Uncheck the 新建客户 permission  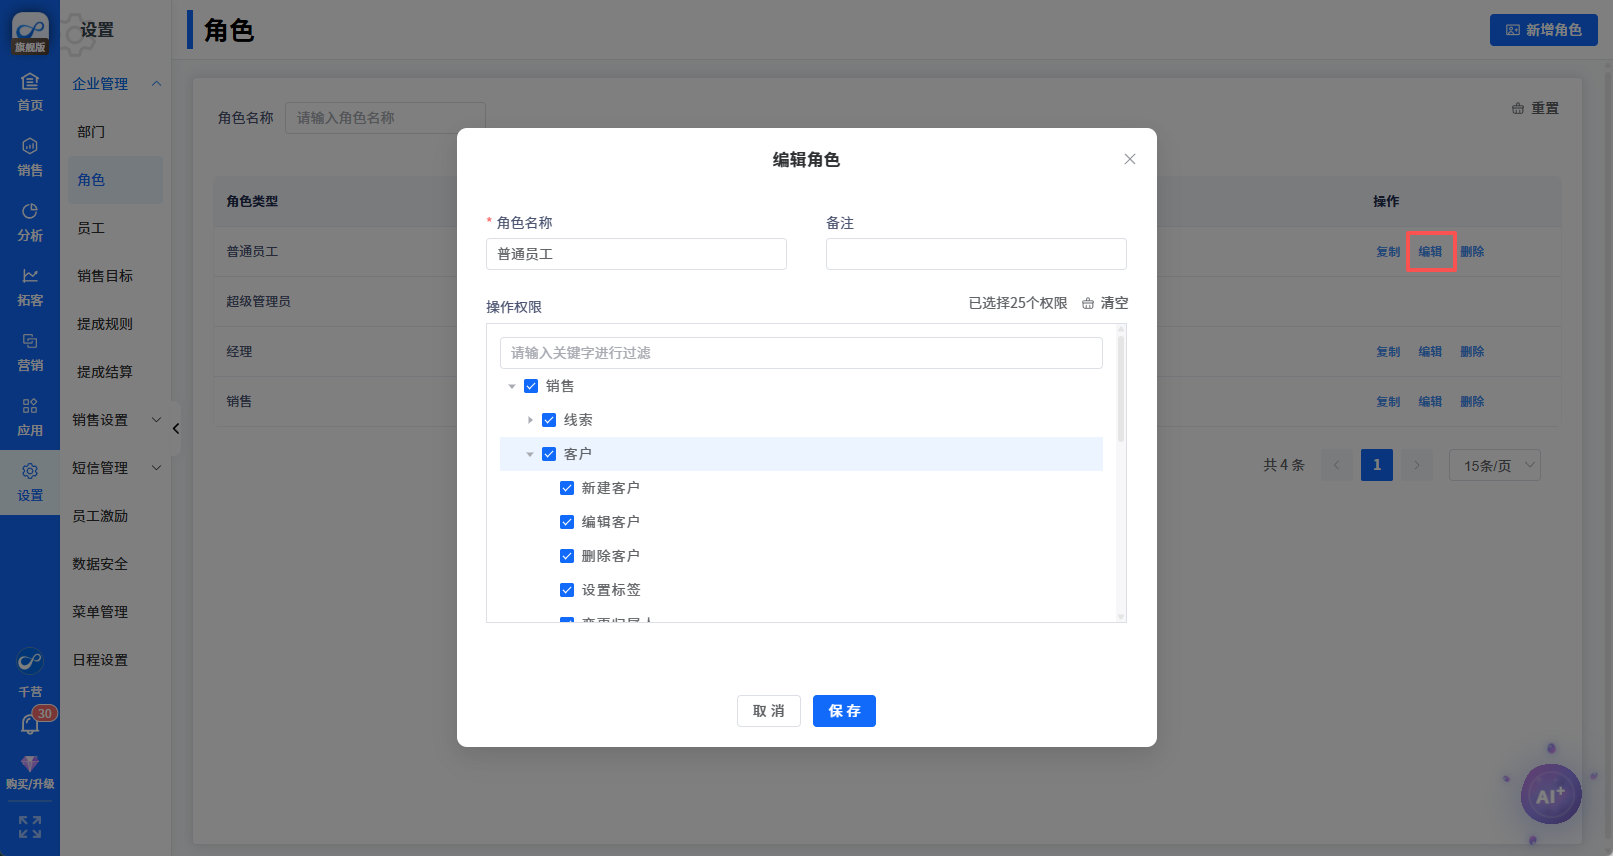pos(567,488)
